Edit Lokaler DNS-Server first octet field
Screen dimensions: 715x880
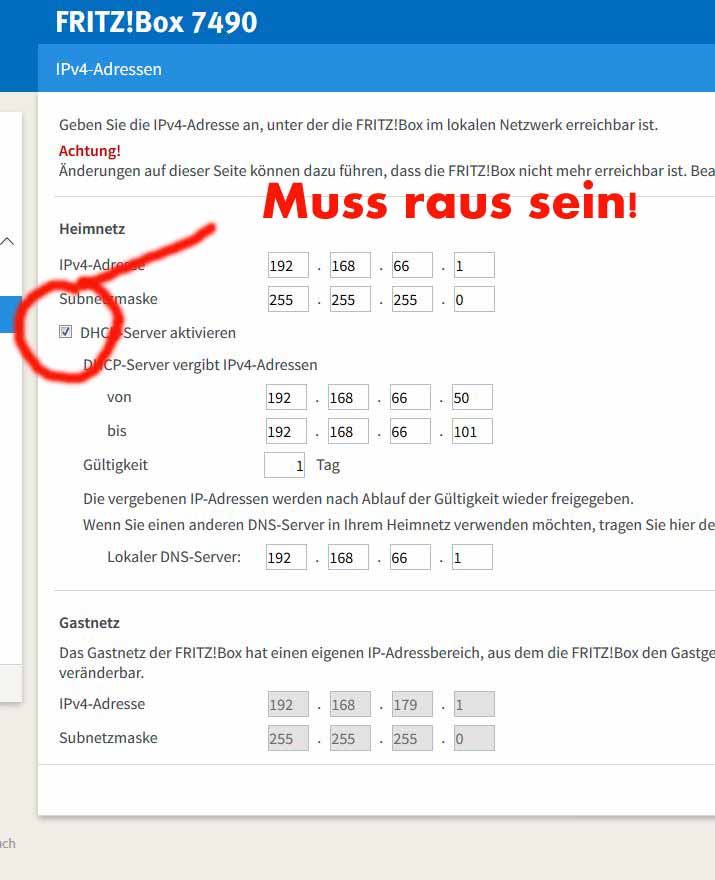(x=286, y=557)
